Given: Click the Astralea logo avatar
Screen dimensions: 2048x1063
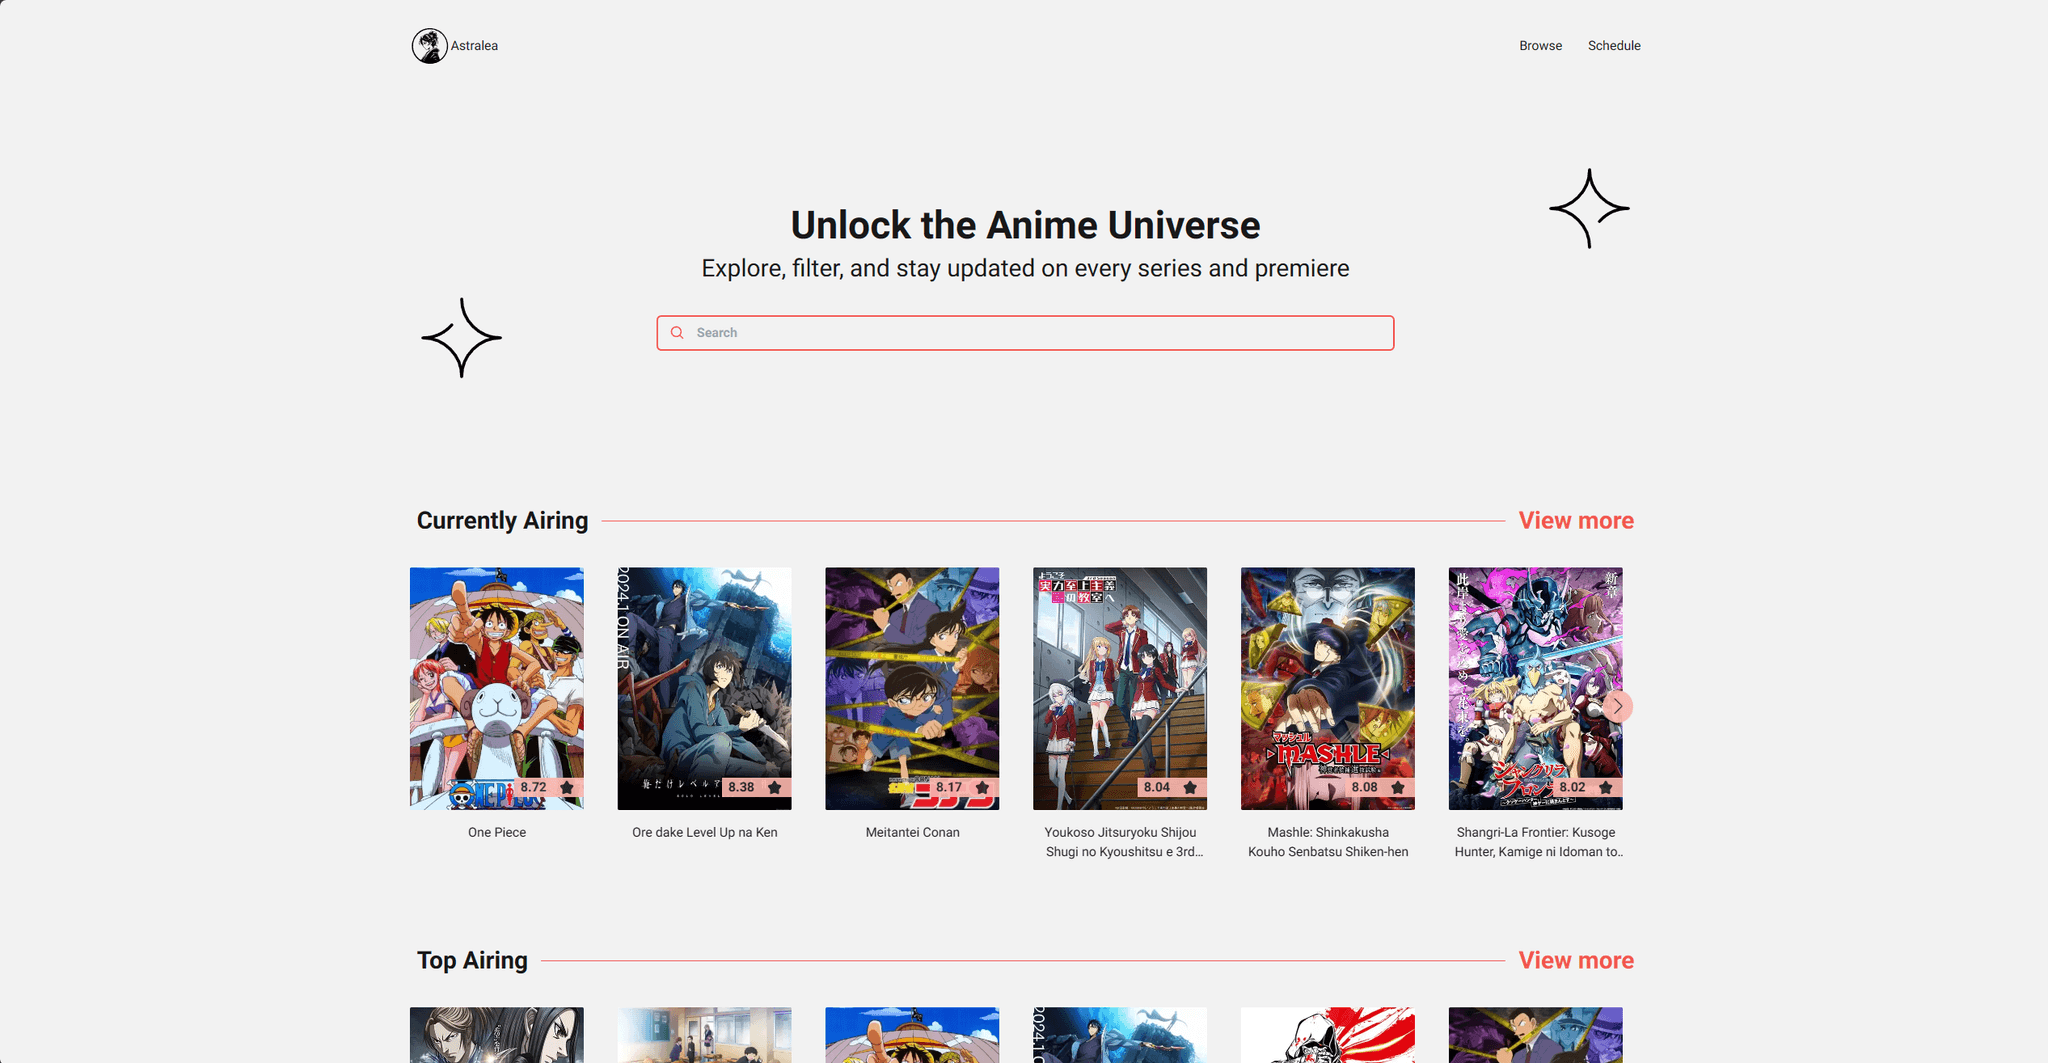Looking at the screenshot, I should [430, 46].
